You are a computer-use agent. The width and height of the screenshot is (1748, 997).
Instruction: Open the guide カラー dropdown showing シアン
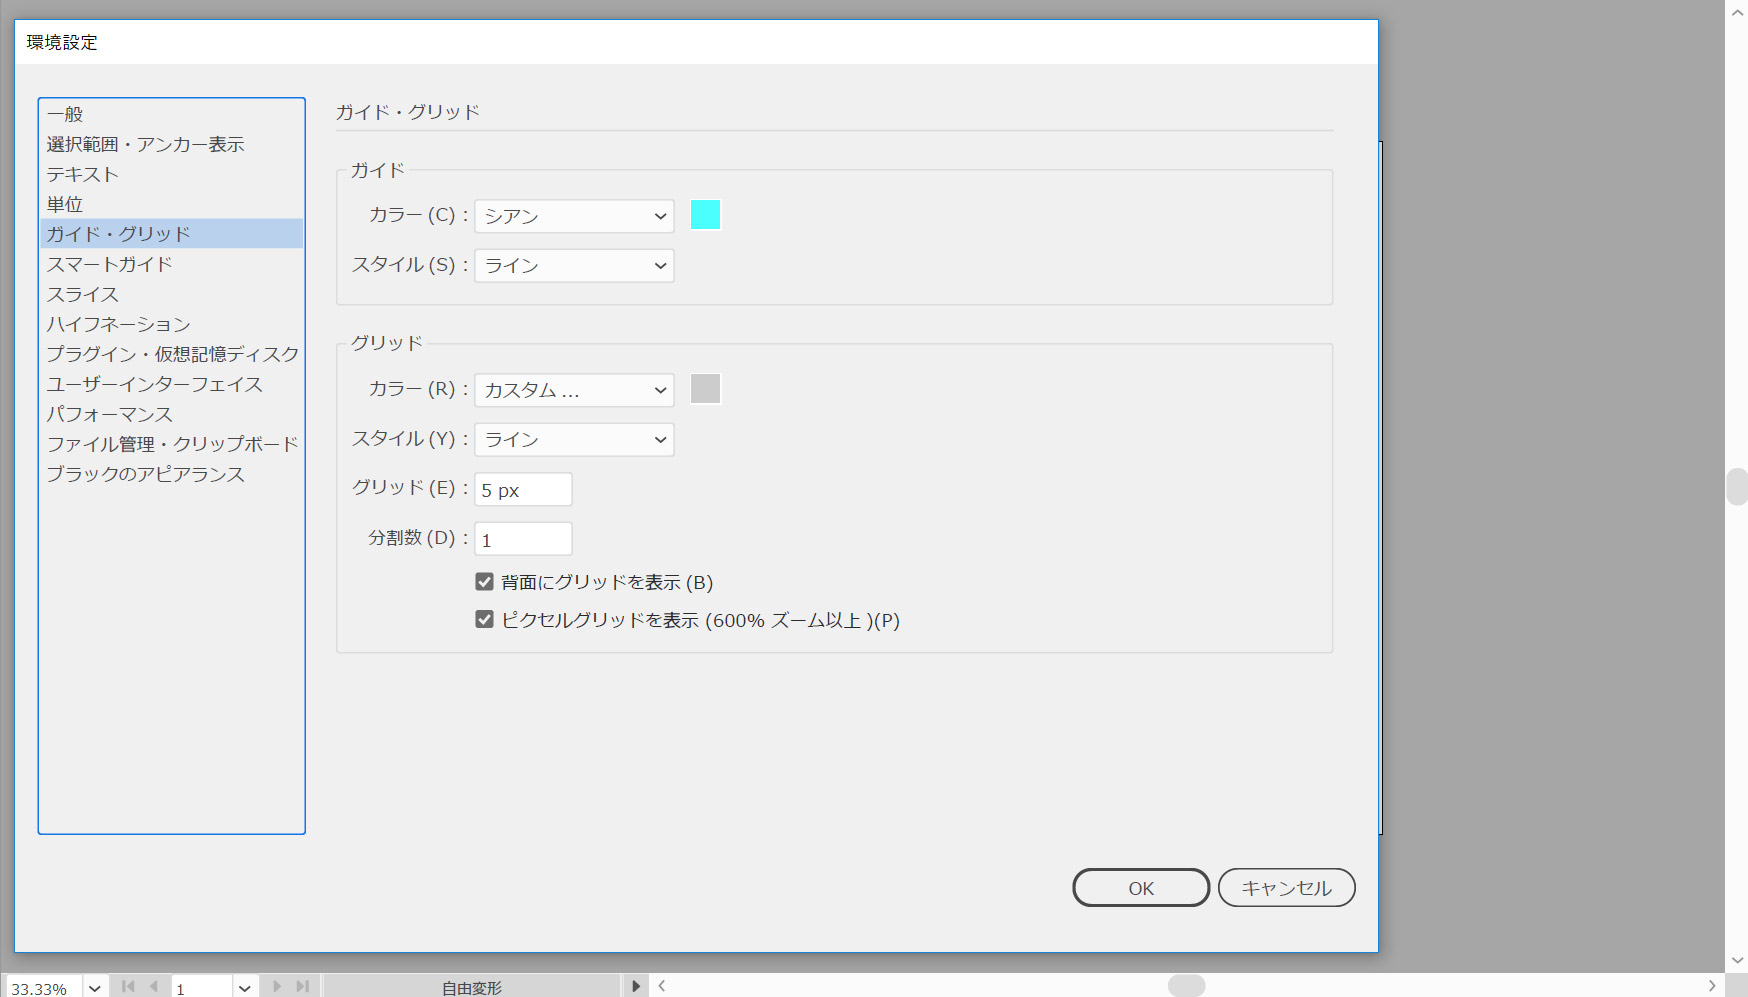[x=574, y=216]
